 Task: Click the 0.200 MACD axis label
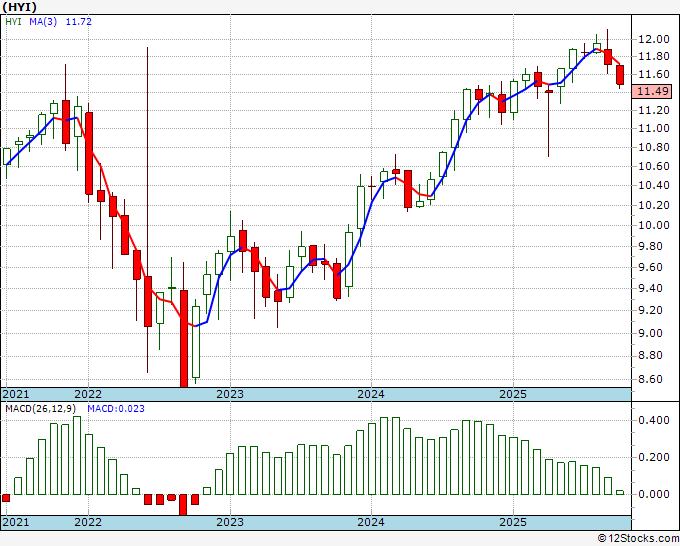[x=654, y=458]
